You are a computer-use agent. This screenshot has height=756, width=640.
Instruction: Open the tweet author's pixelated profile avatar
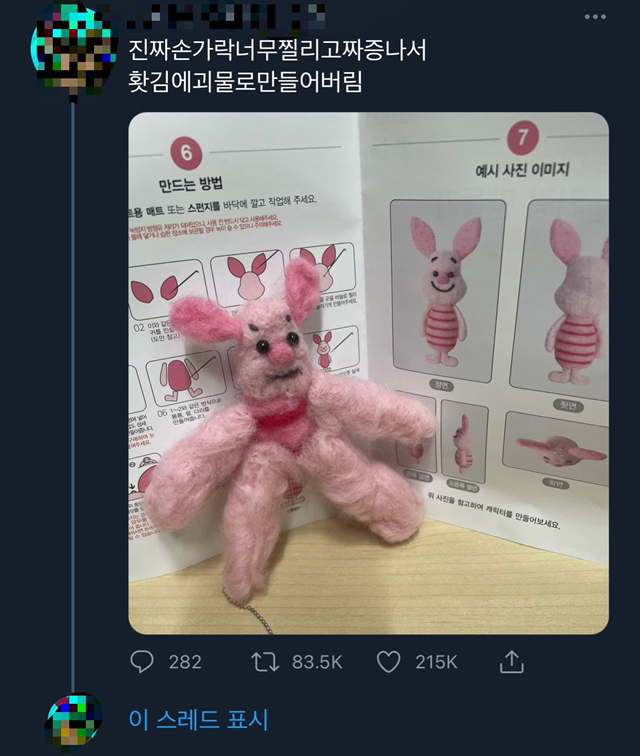click(x=68, y=48)
